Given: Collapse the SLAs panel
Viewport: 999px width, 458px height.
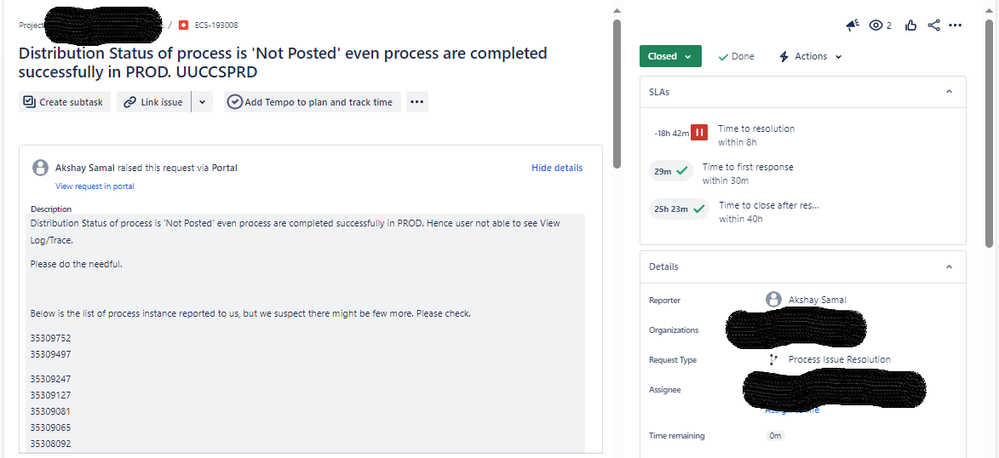Looking at the screenshot, I should coord(949,92).
